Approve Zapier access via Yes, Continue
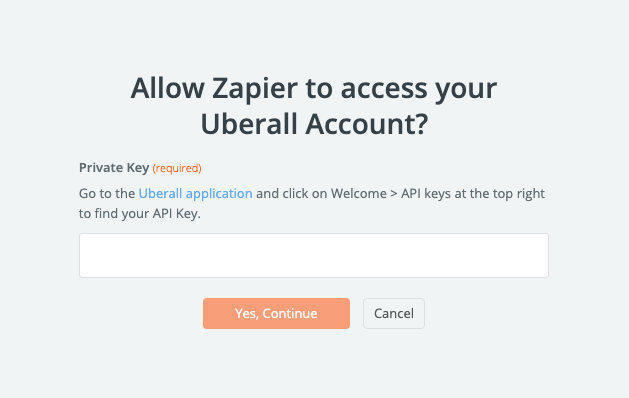 [276, 313]
